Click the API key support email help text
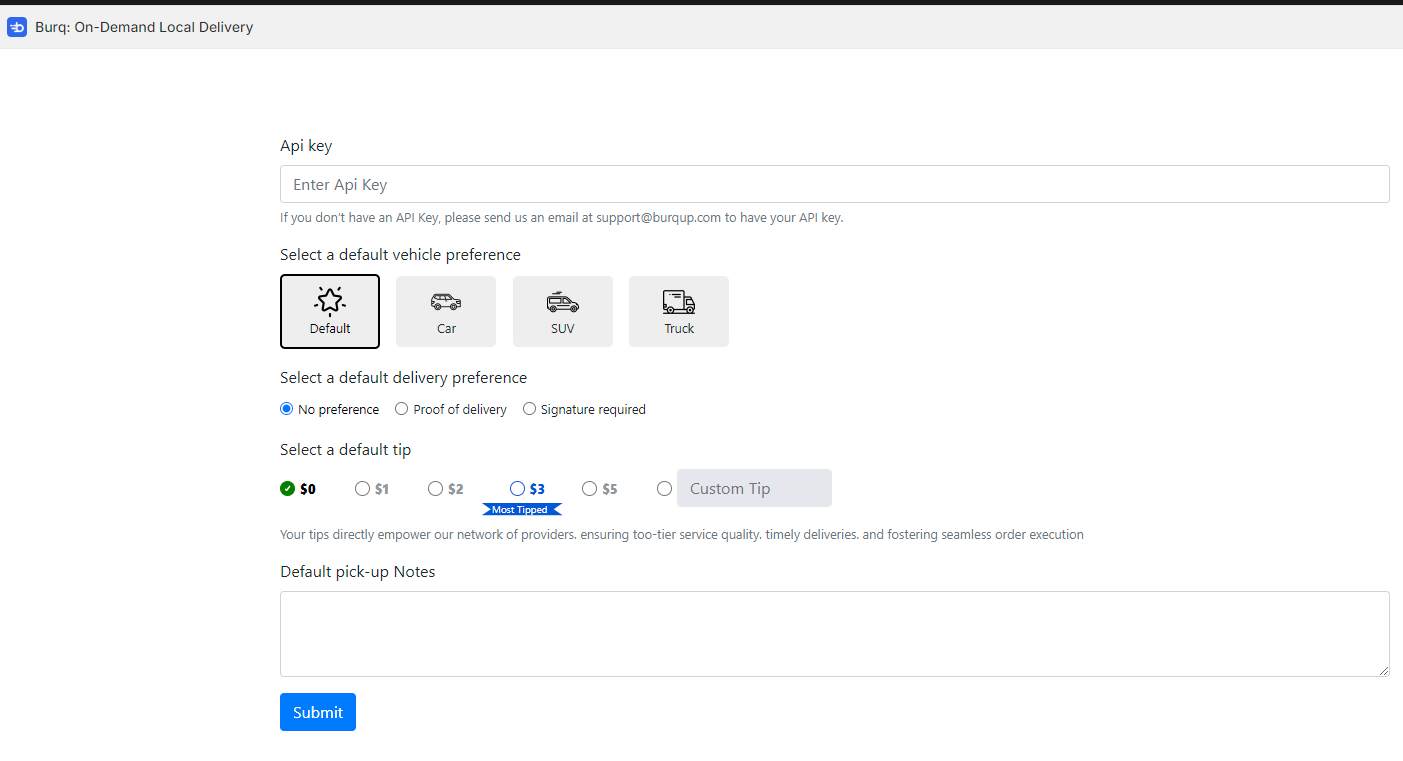 pyautogui.click(x=562, y=217)
